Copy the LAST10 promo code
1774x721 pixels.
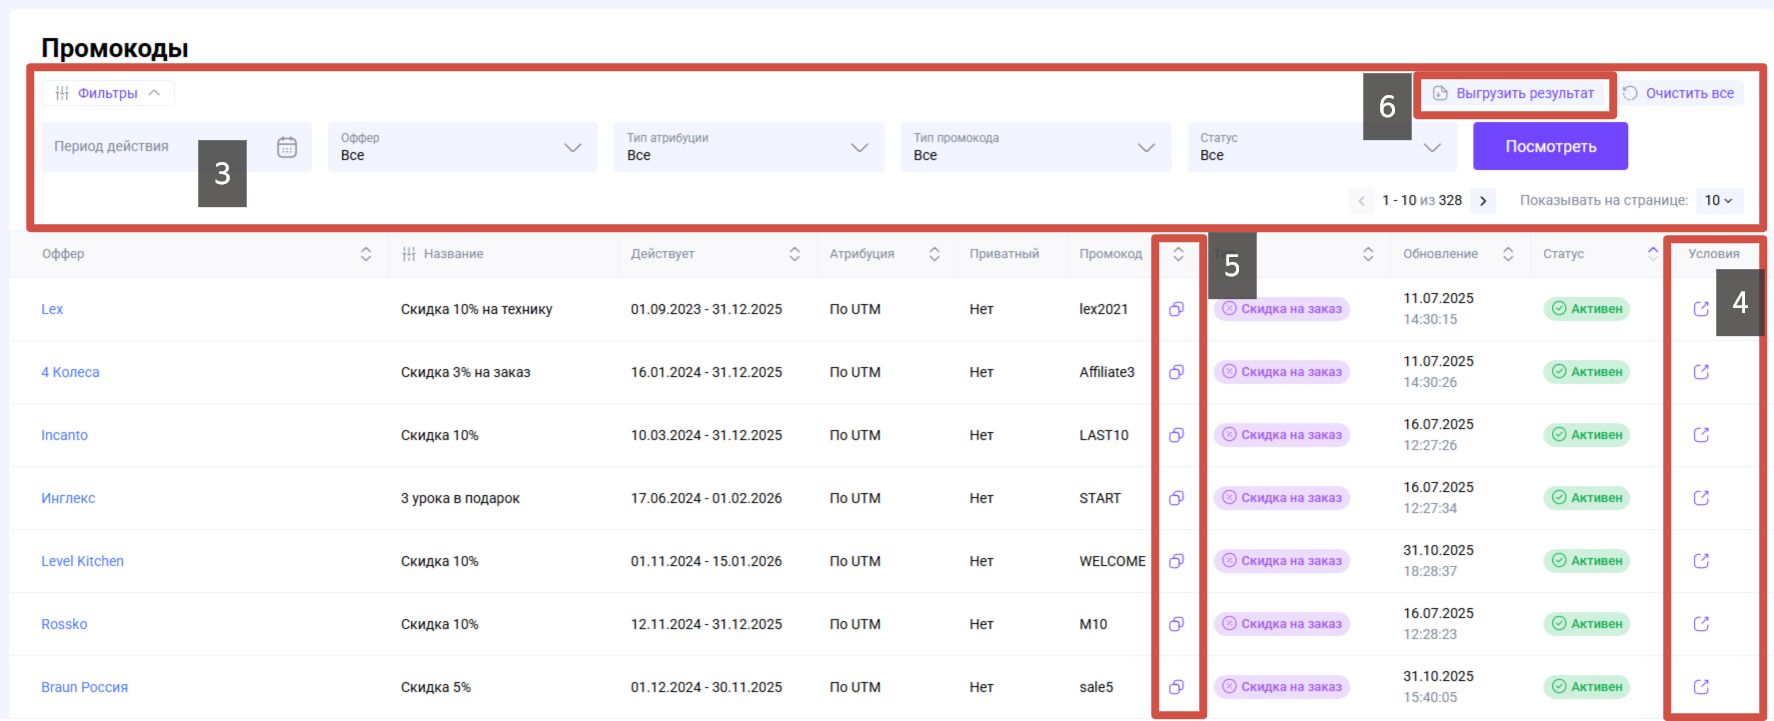[1176, 435]
